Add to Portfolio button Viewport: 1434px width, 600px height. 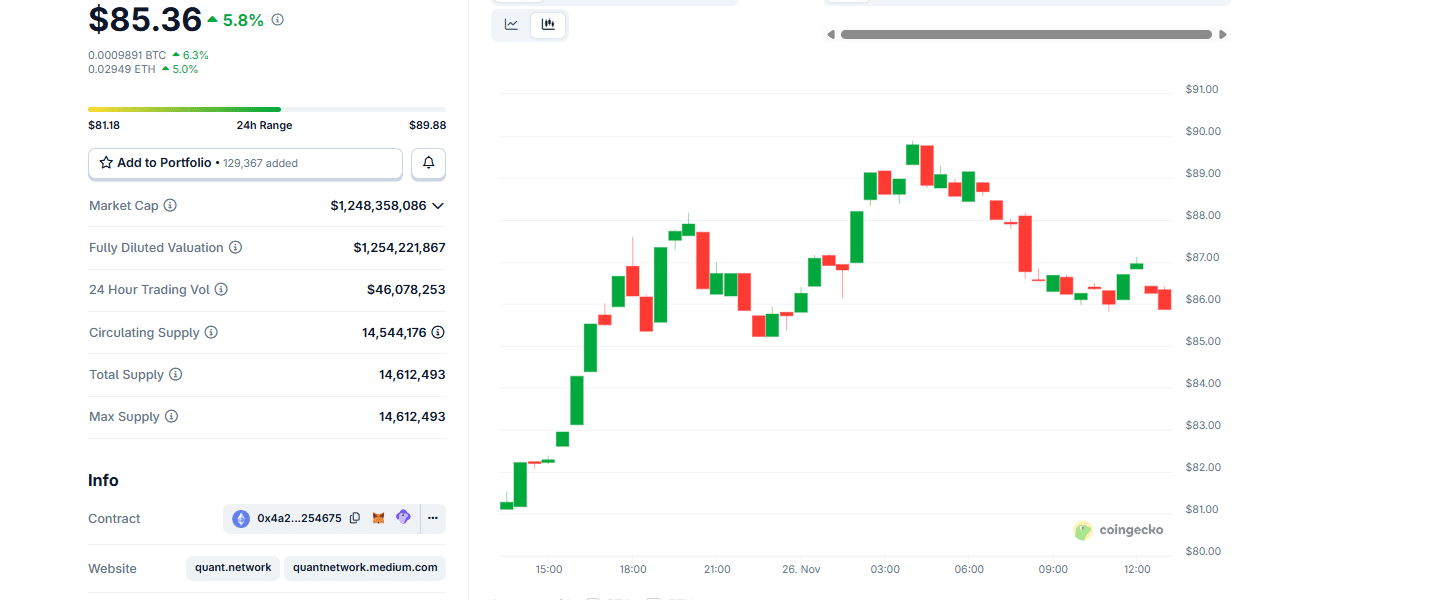pyautogui.click(x=245, y=163)
